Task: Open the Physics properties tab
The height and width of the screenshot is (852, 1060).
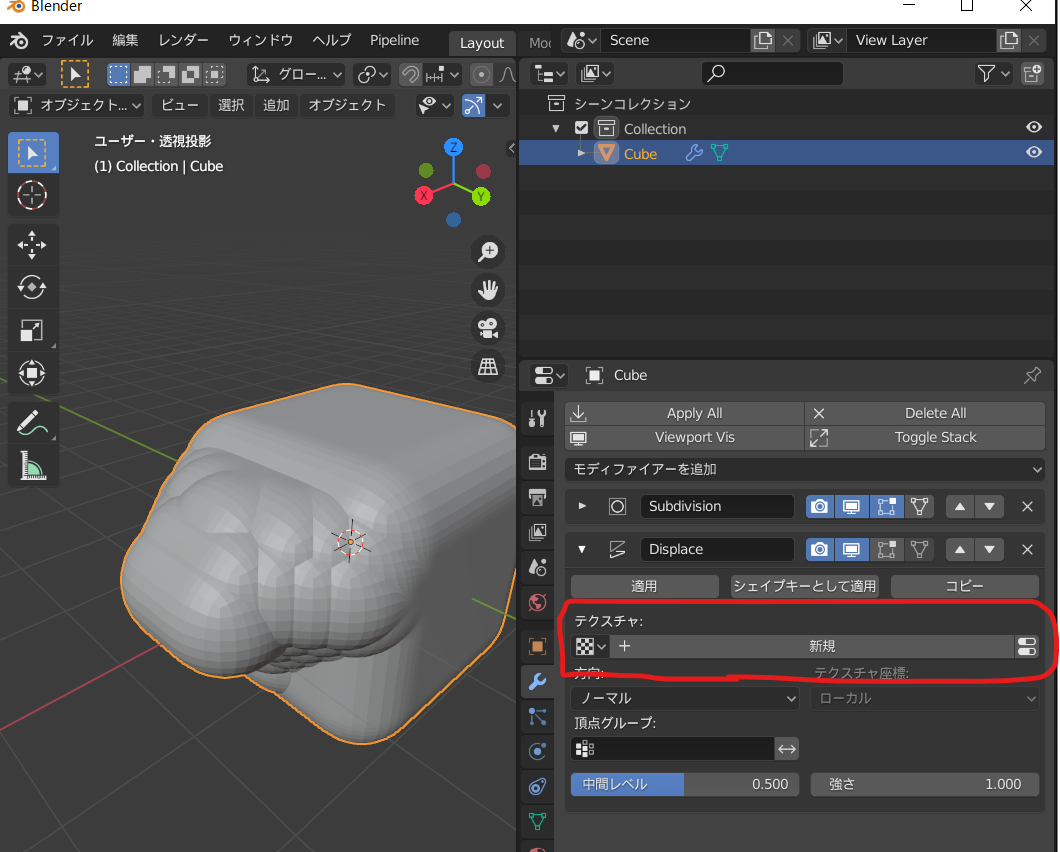Action: pyautogui.click(x=537, y=751)
